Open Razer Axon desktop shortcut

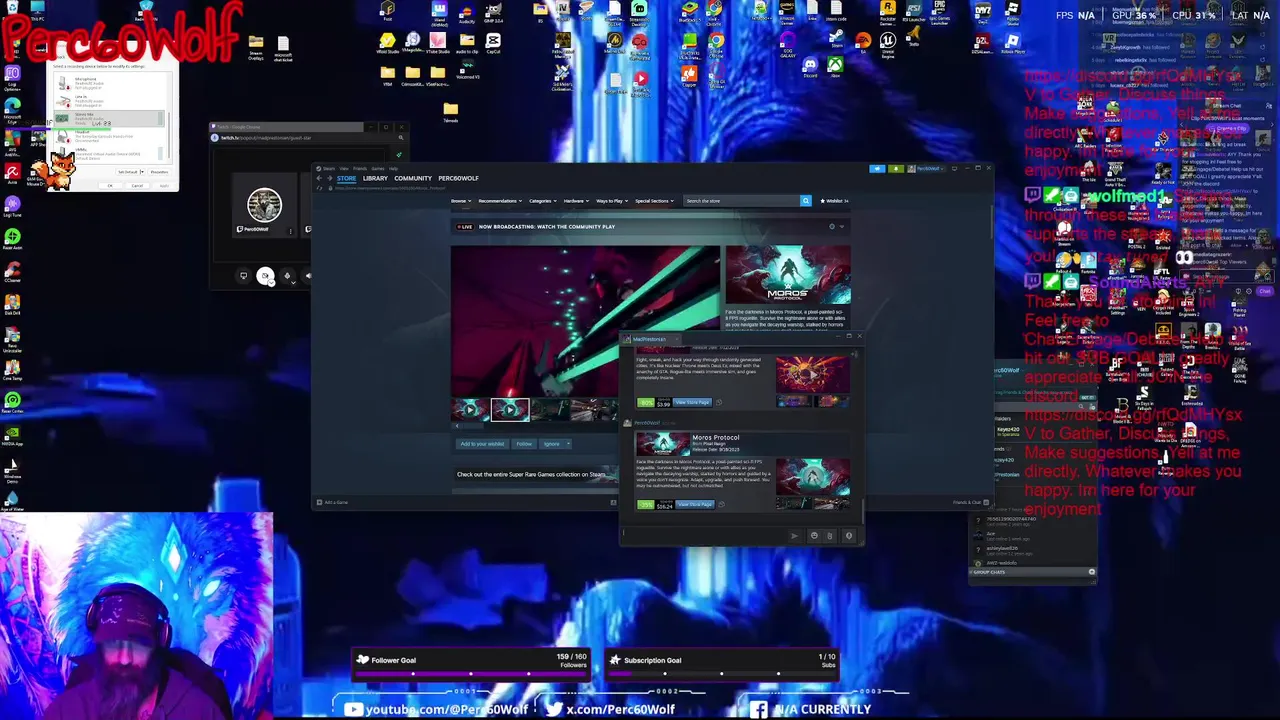[x=12, y=239]
